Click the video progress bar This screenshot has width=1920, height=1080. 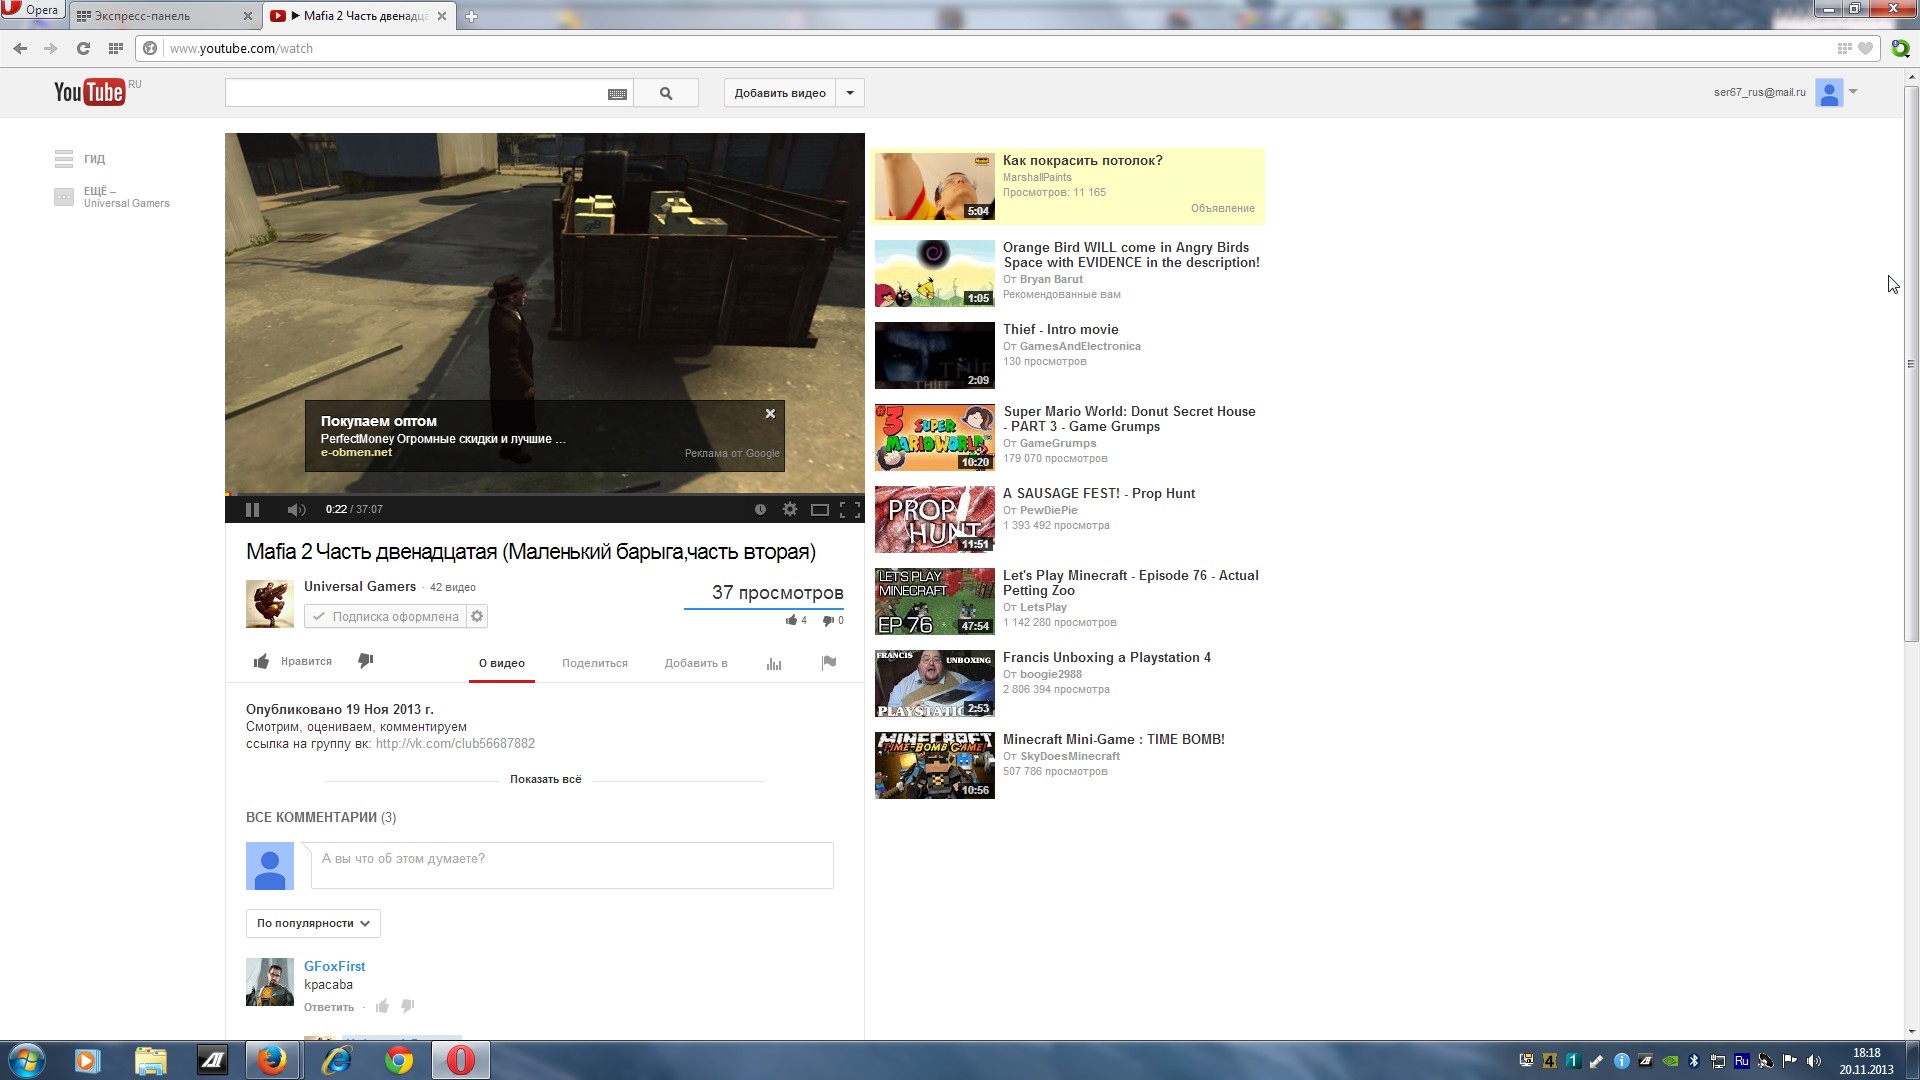coord(545,494)
